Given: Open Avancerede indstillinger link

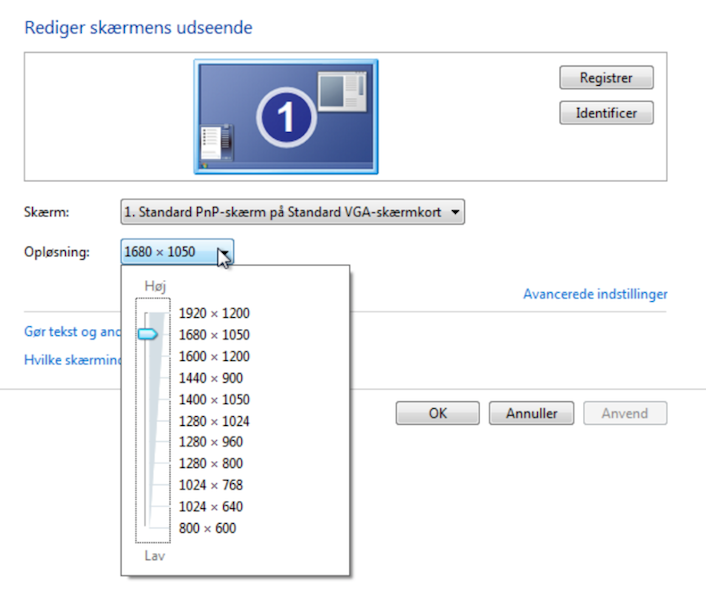Looking at the screenshot, I should (595, 294).
